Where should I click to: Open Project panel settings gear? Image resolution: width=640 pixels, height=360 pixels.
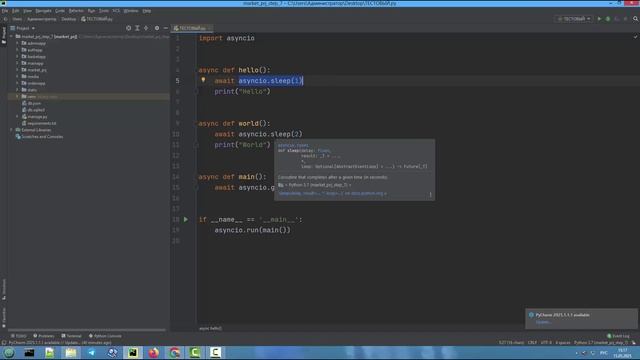click(x=157, y=28)
